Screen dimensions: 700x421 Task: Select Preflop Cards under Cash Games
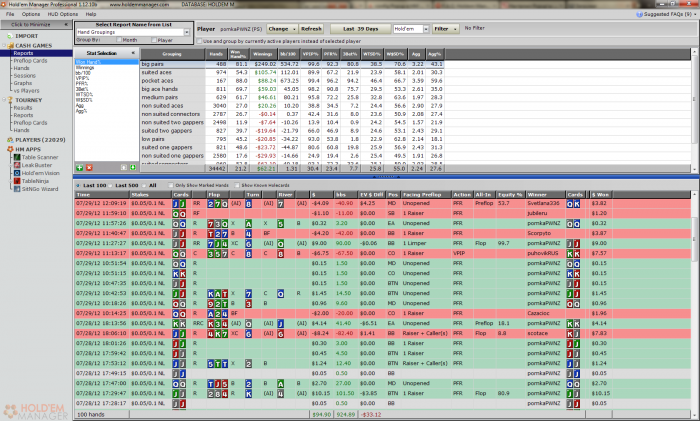30,61
